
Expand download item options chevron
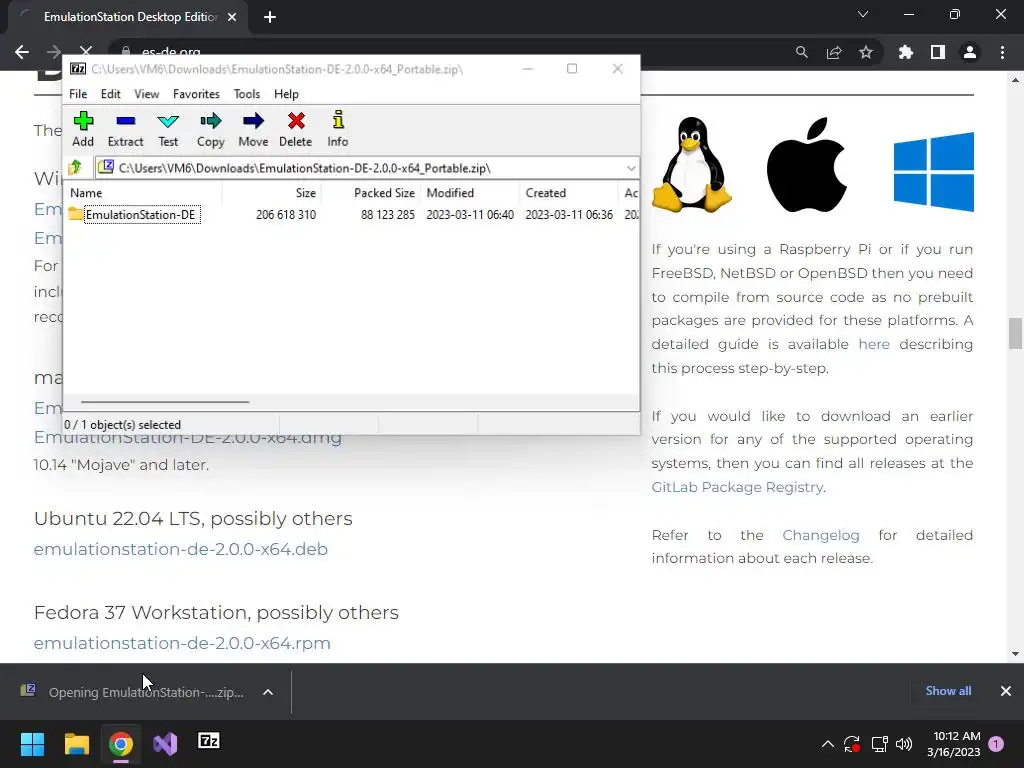(x=268, y=692)
